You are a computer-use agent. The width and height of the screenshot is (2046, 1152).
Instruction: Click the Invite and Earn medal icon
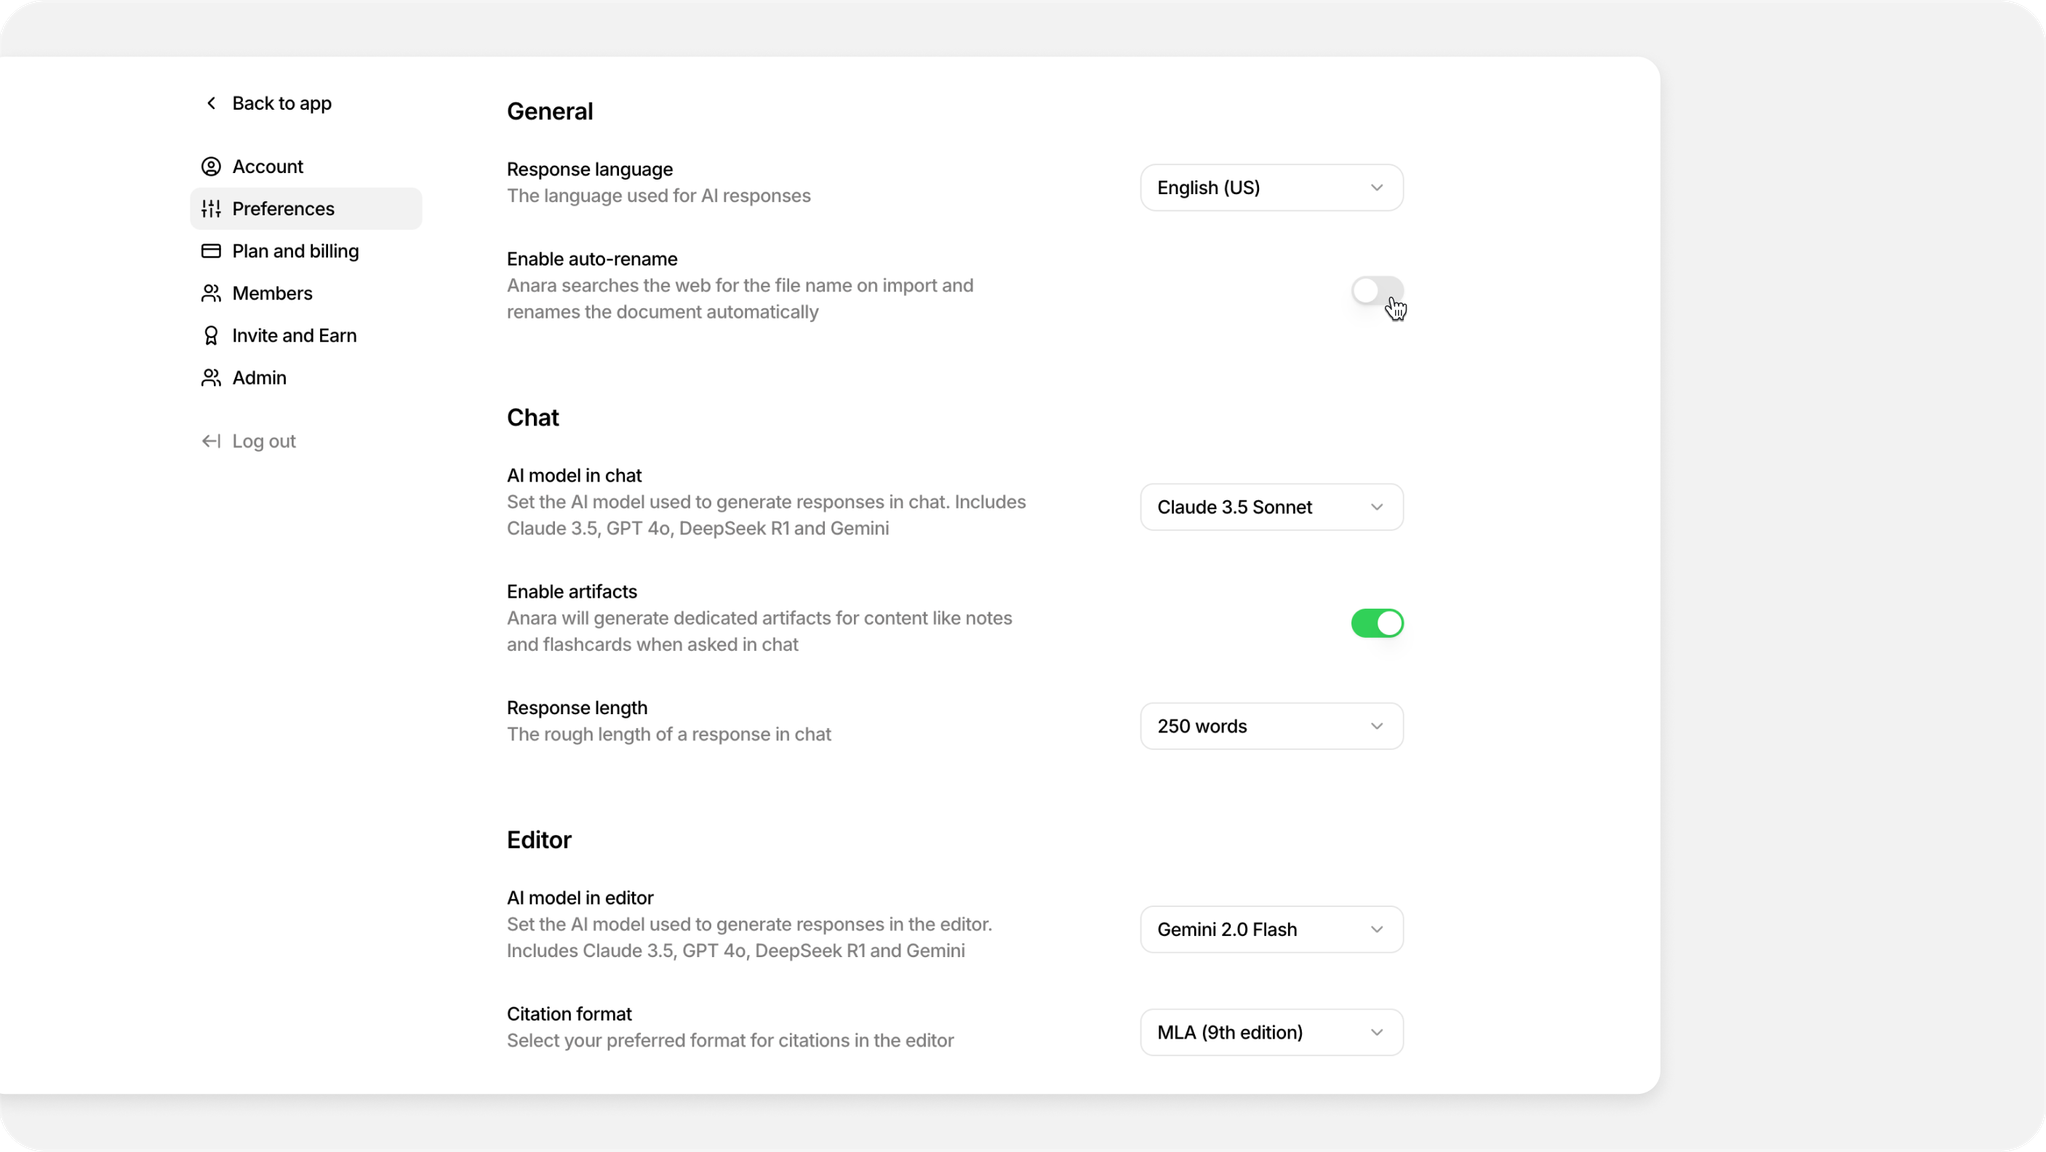click(x=211, y=335)
